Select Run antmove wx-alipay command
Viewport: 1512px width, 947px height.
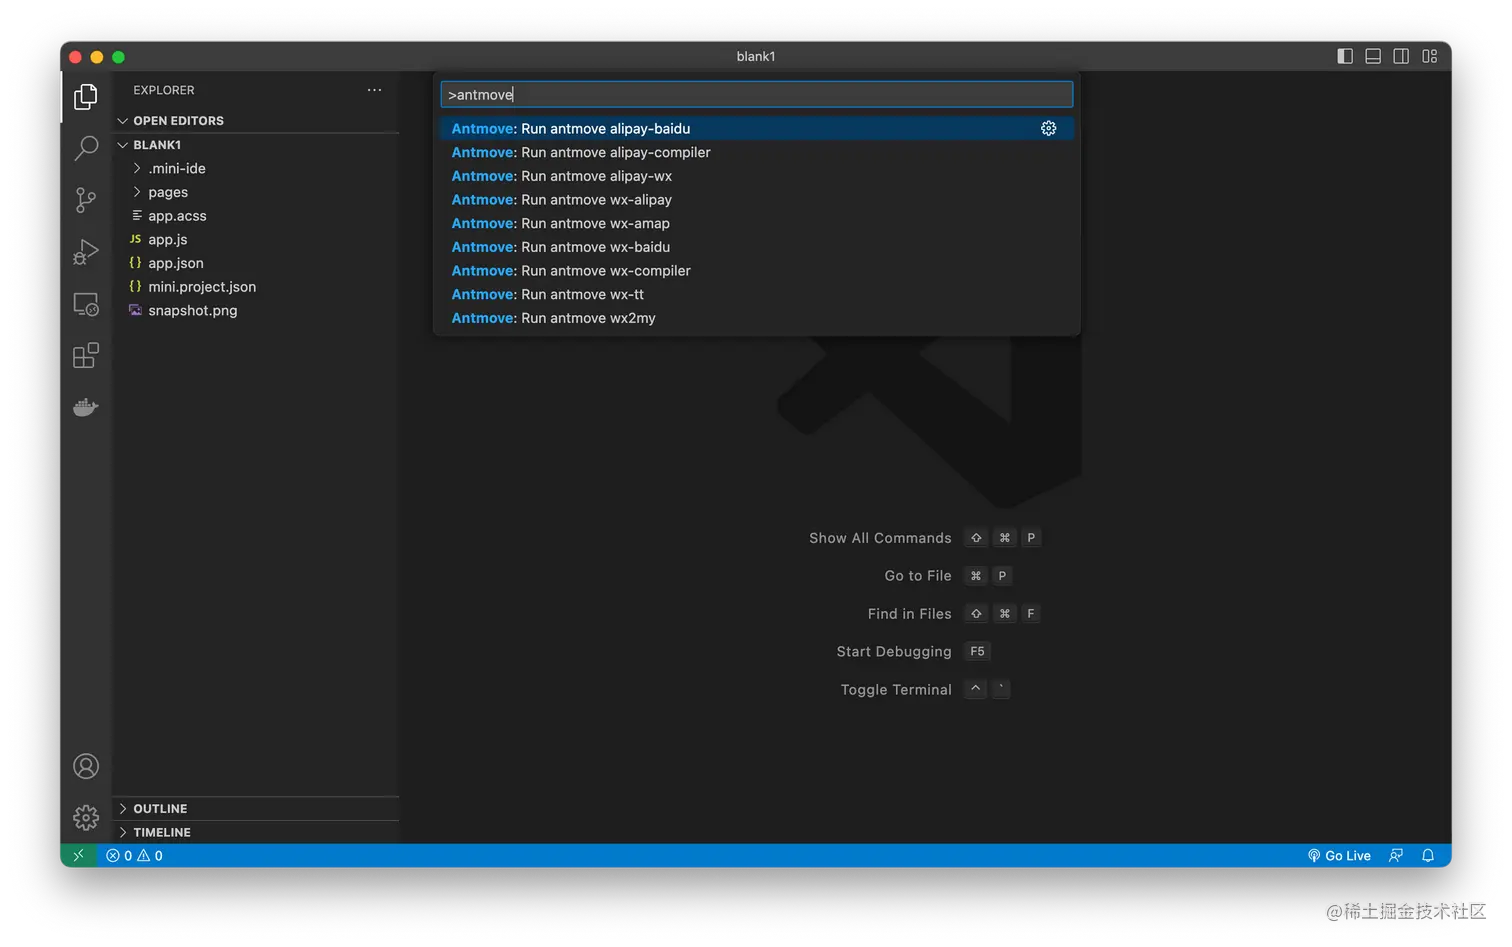[x=757, y=199]
